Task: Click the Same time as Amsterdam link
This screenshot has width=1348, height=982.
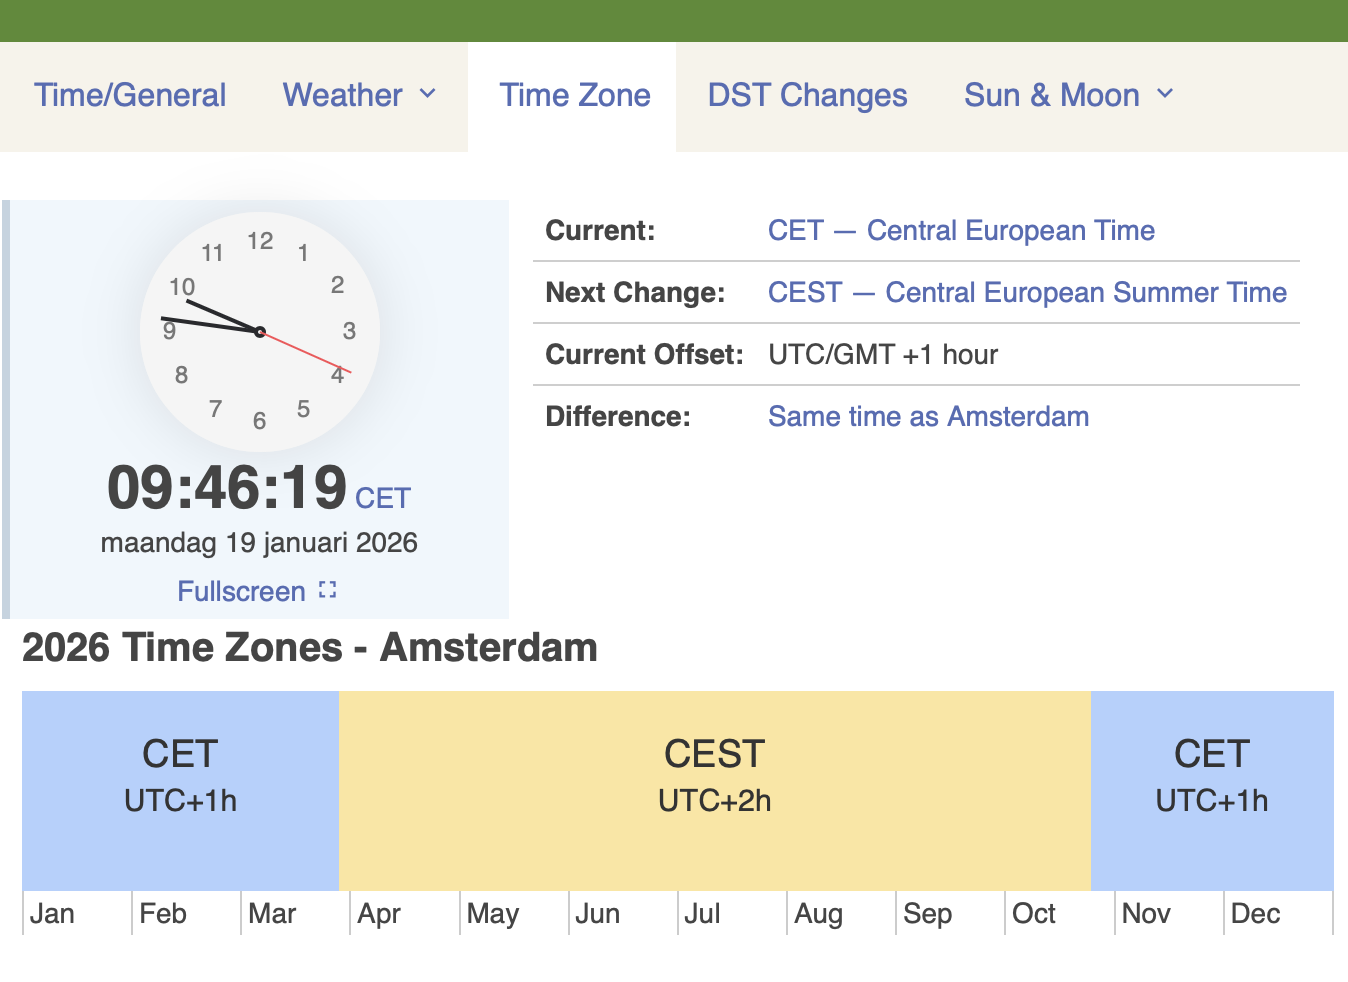Action: point(928,416)
